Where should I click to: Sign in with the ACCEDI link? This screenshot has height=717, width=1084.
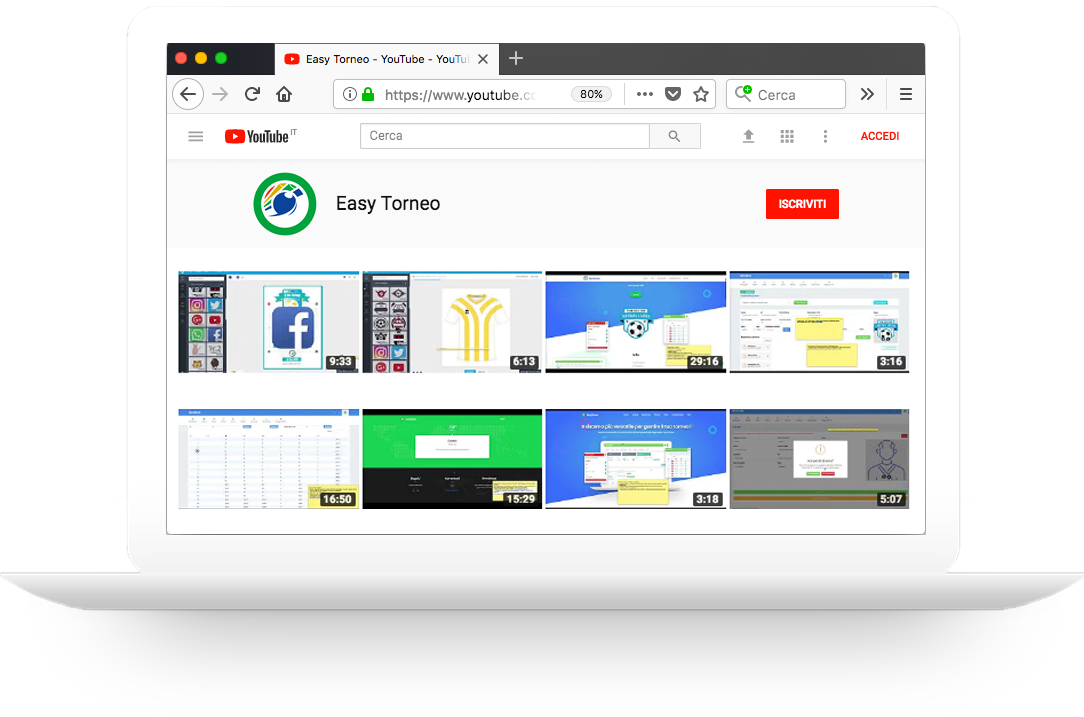point(879,136)
